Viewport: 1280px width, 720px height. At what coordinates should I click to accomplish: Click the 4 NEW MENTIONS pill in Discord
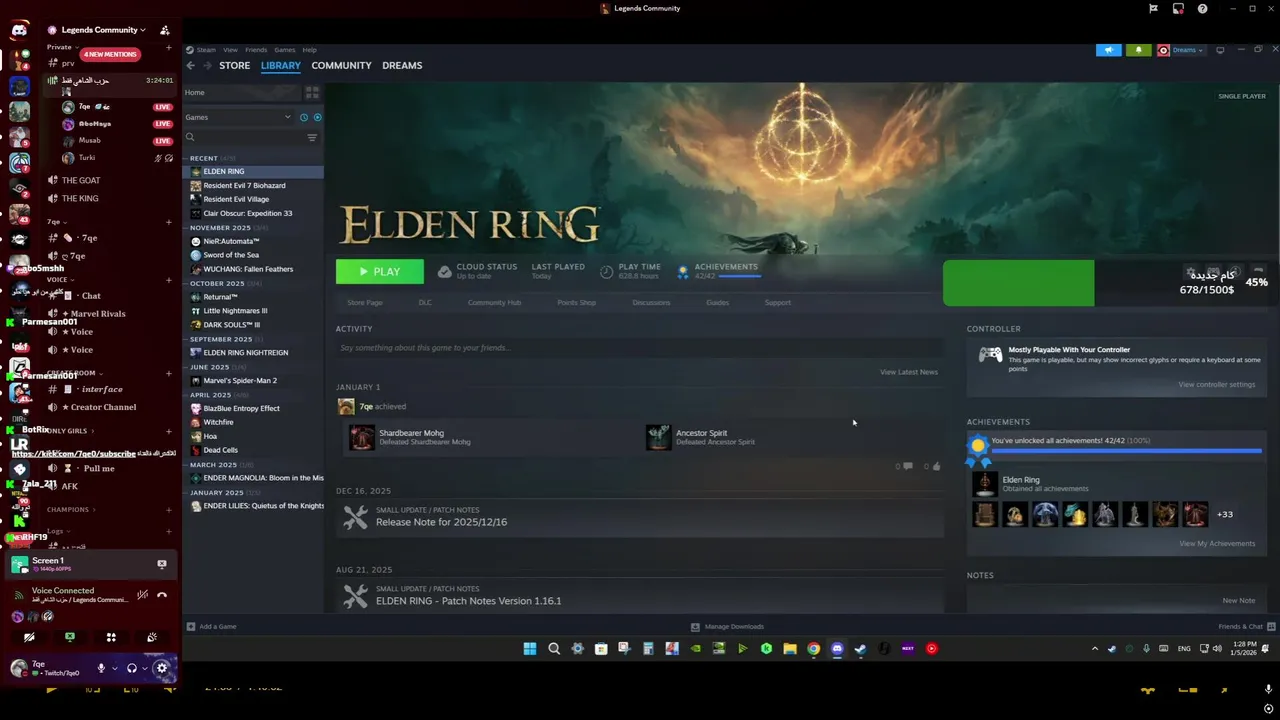(110, 54)
